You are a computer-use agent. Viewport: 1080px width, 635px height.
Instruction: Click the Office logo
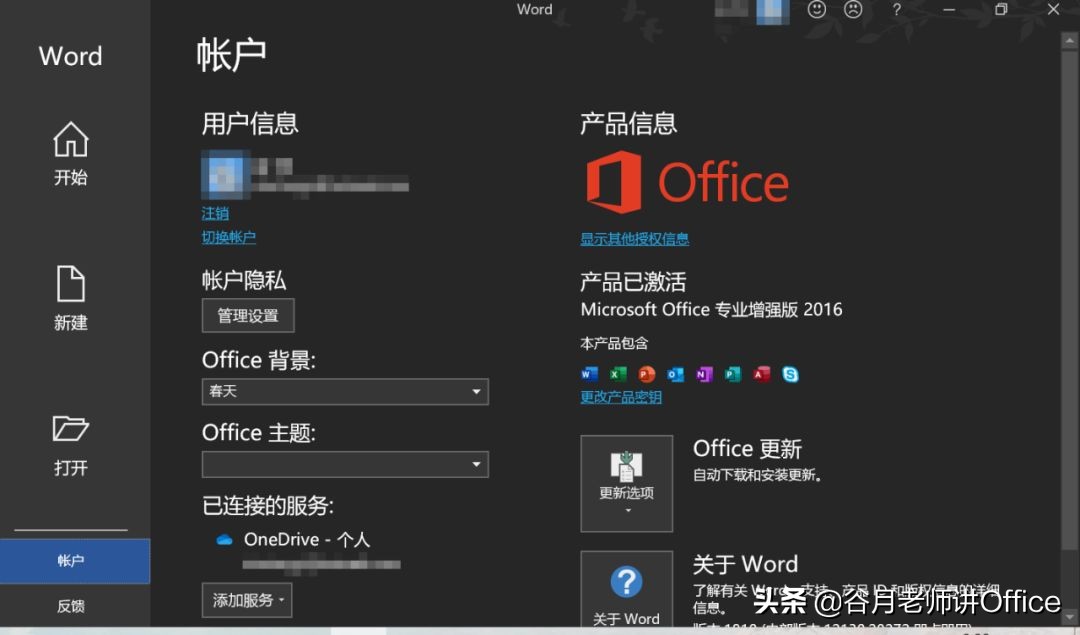687,183
